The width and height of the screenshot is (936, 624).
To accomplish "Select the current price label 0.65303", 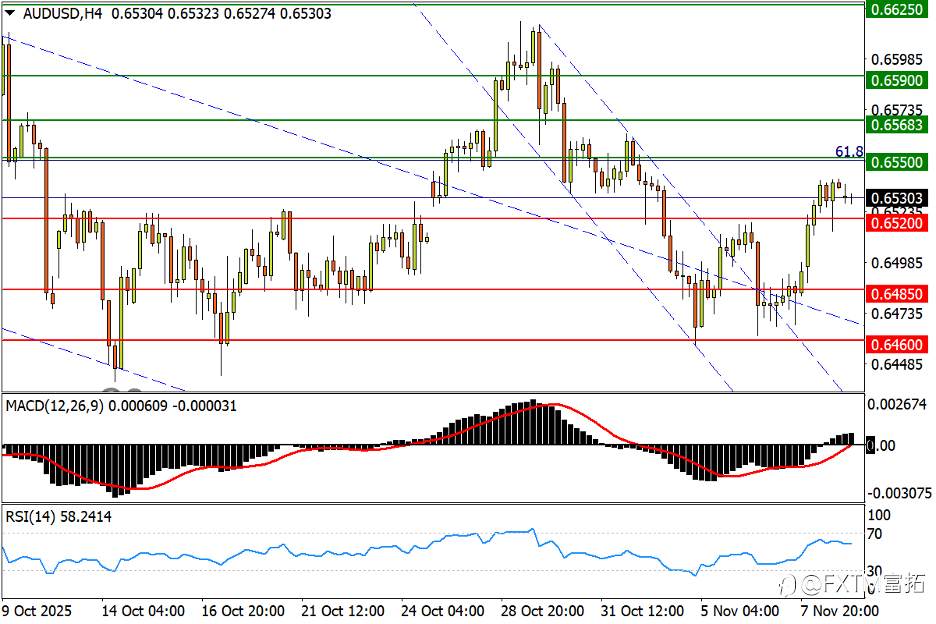I will point(897,198).
